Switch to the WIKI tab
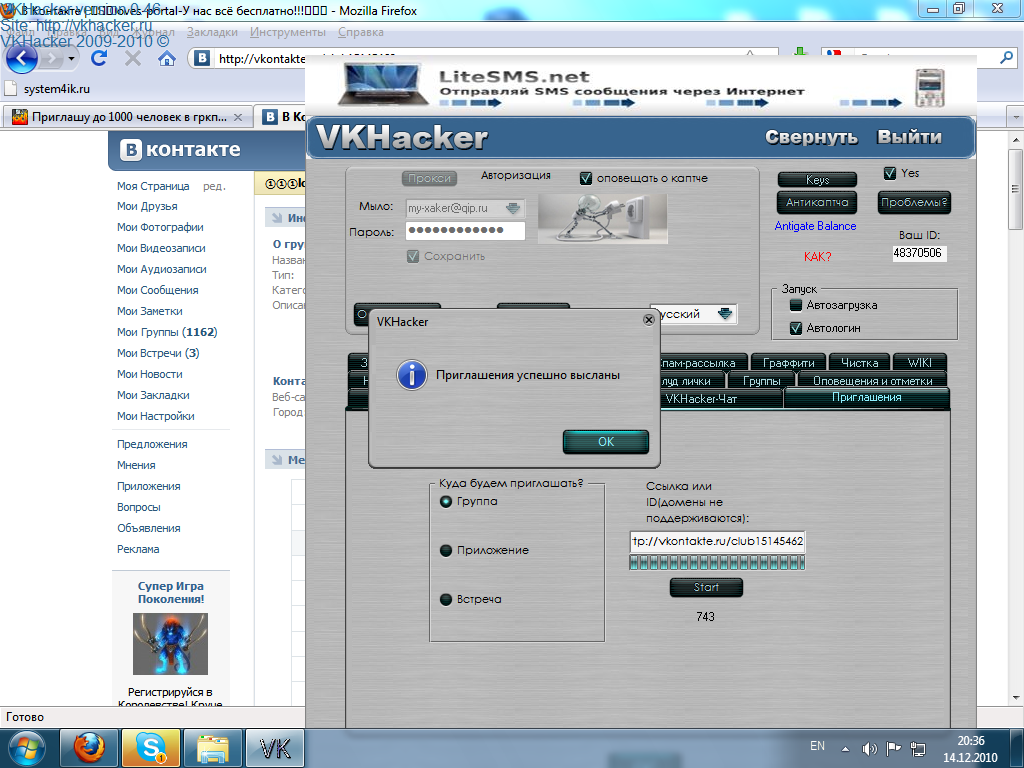 click(919, 362)
